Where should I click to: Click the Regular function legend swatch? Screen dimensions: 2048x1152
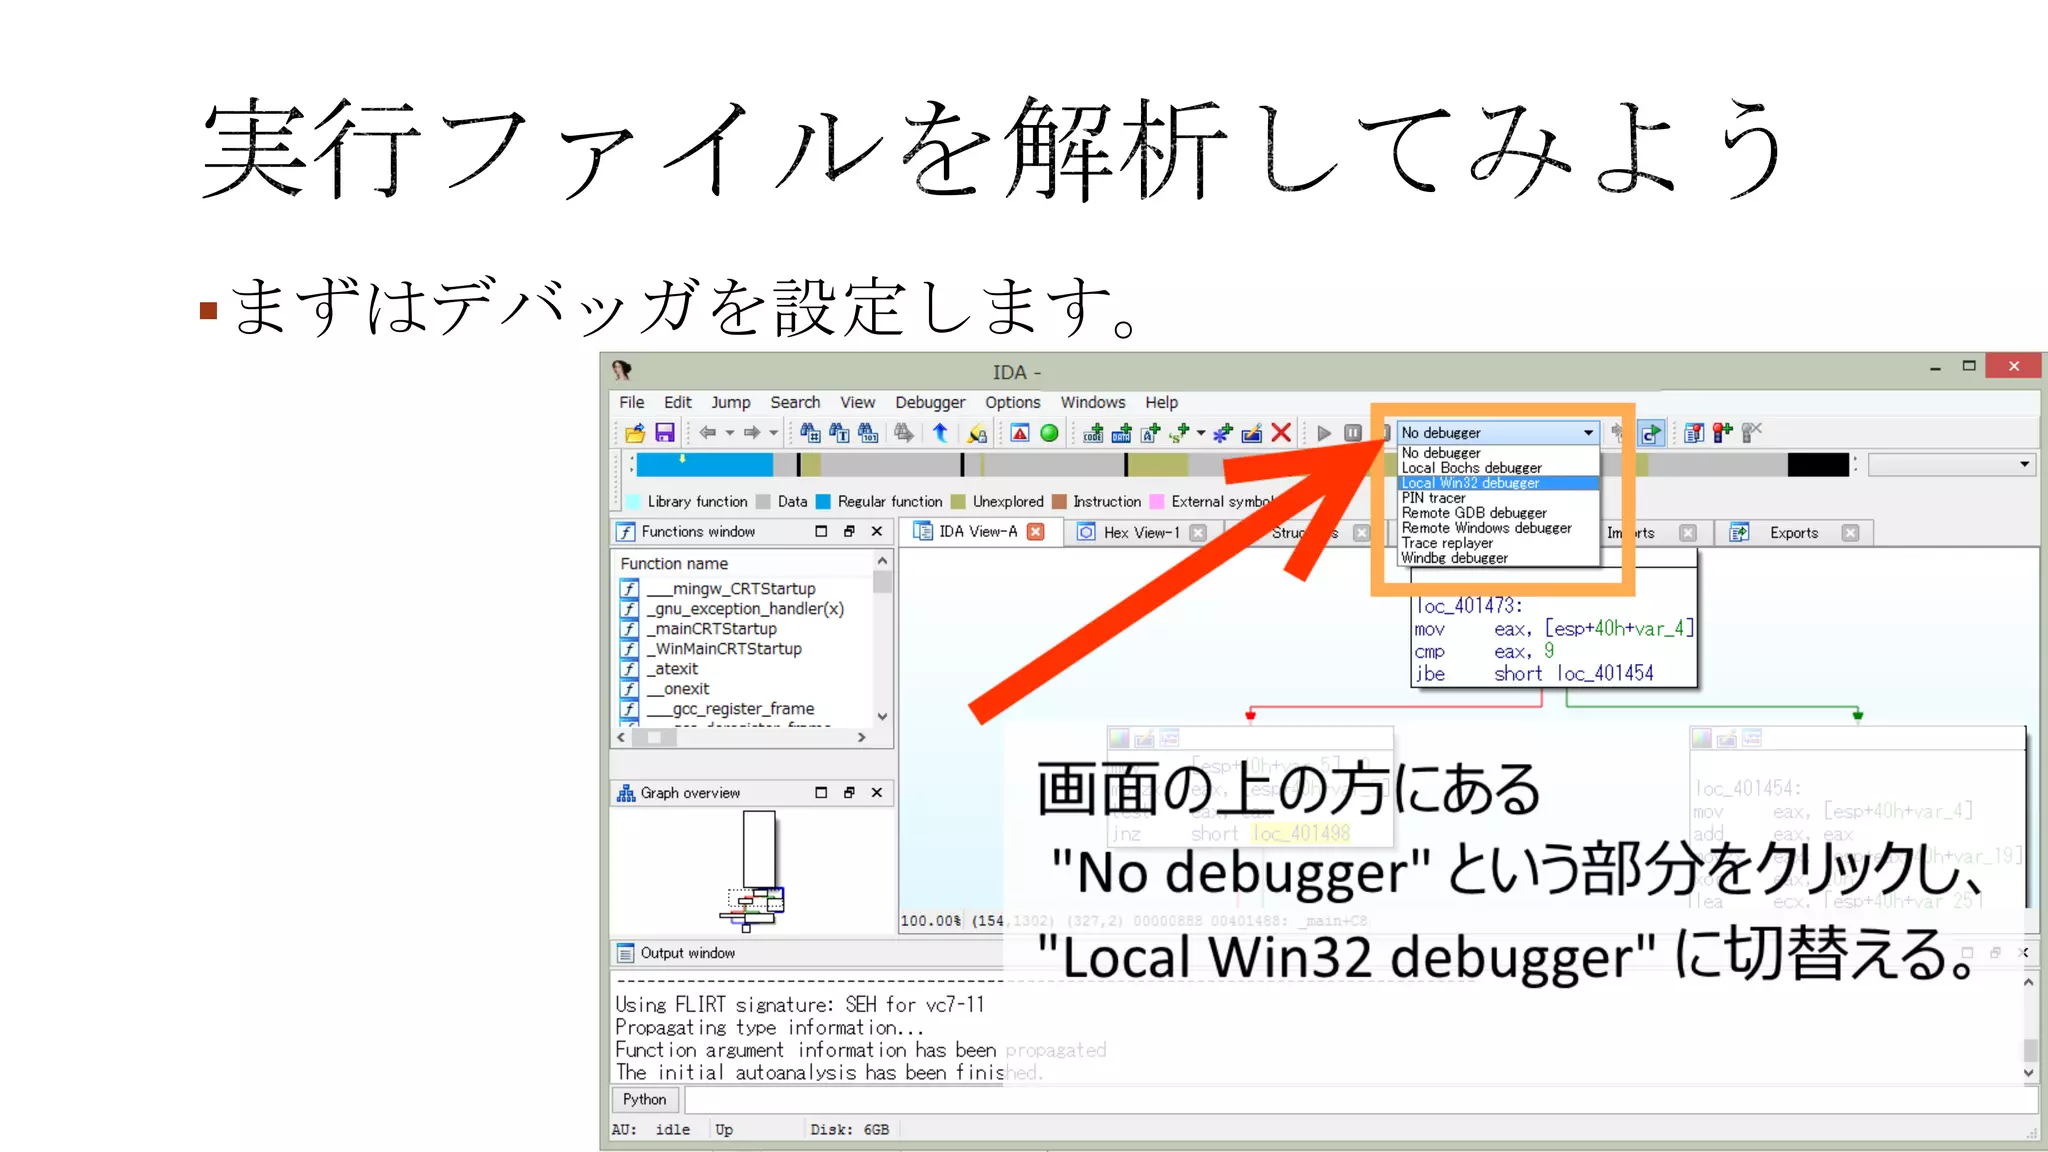tap(823, 502)
